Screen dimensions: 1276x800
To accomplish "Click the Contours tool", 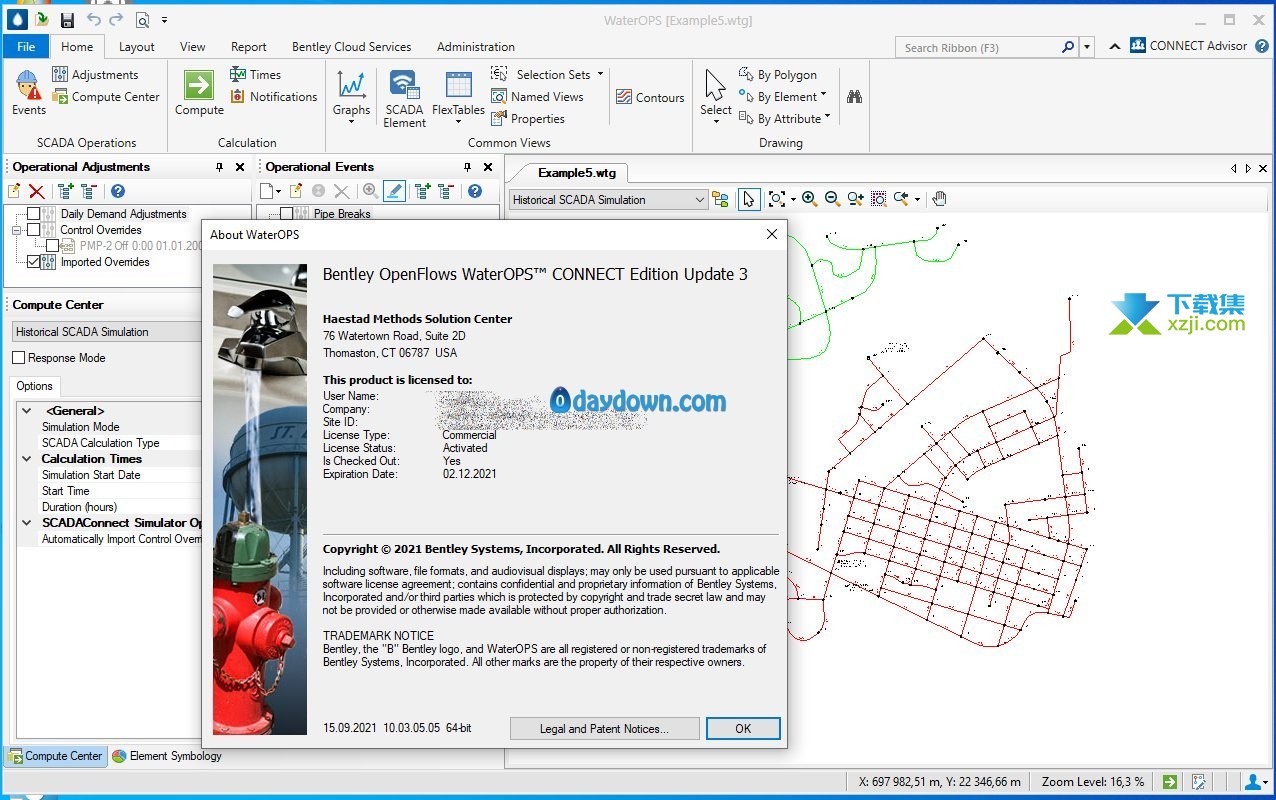I will pos(650,97).
